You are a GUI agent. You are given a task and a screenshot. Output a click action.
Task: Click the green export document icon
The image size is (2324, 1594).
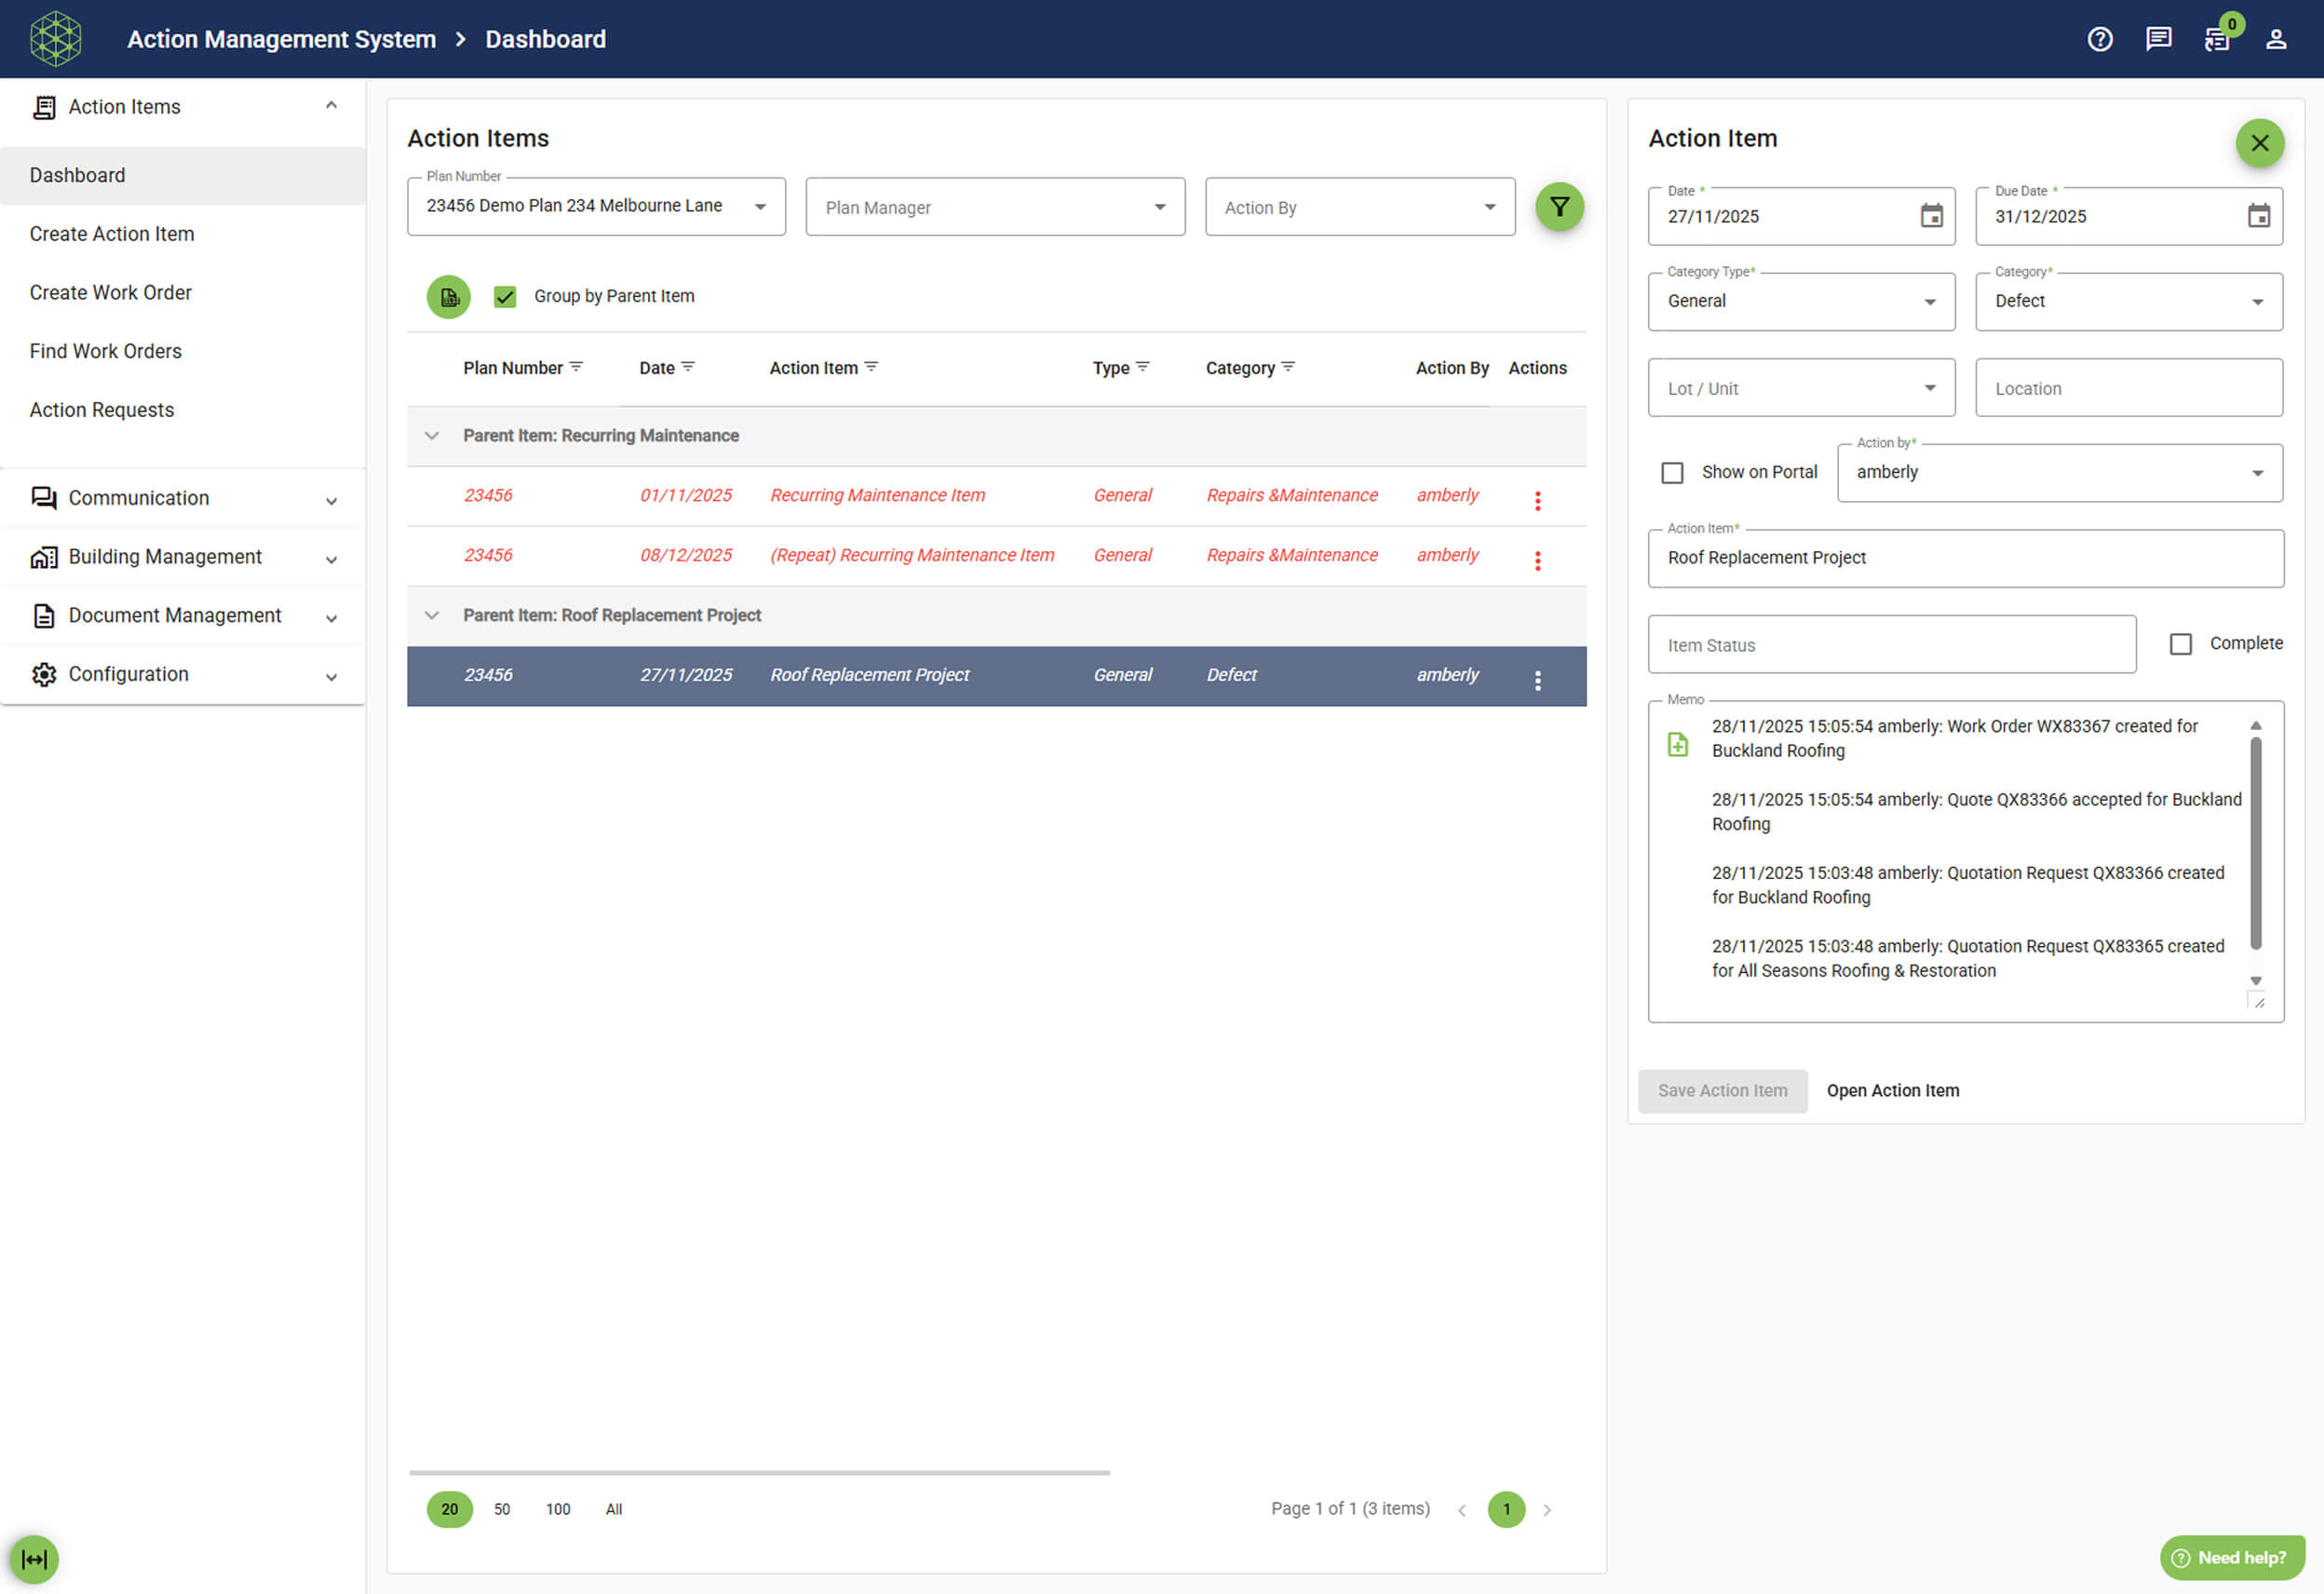[x=449, y=297]
